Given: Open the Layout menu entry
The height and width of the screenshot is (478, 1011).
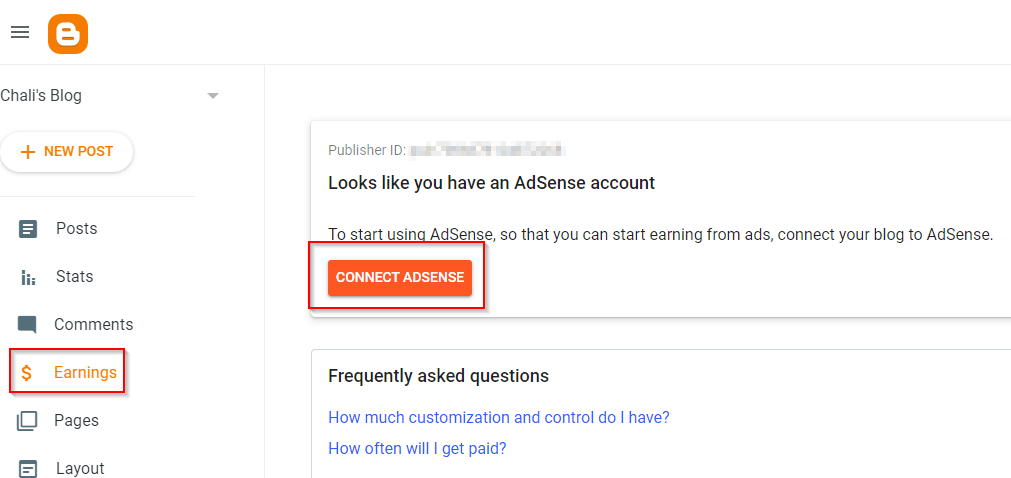Looking at the screenshot, I should click(80, 468).
